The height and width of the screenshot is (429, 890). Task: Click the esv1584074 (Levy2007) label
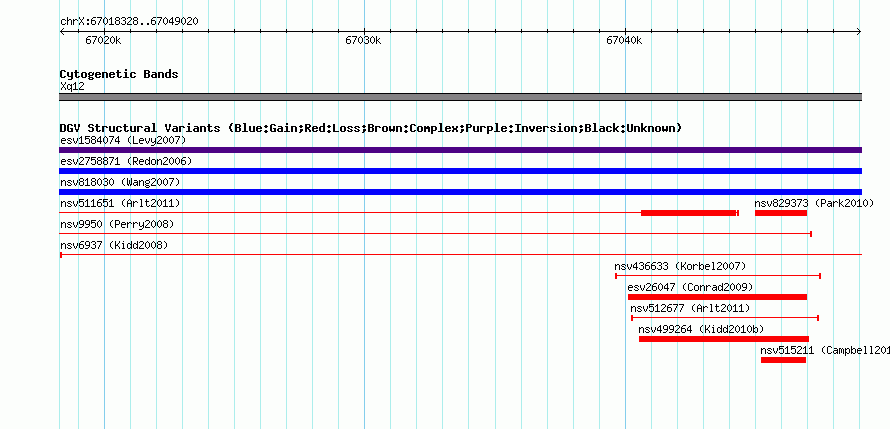click(123, 140)
